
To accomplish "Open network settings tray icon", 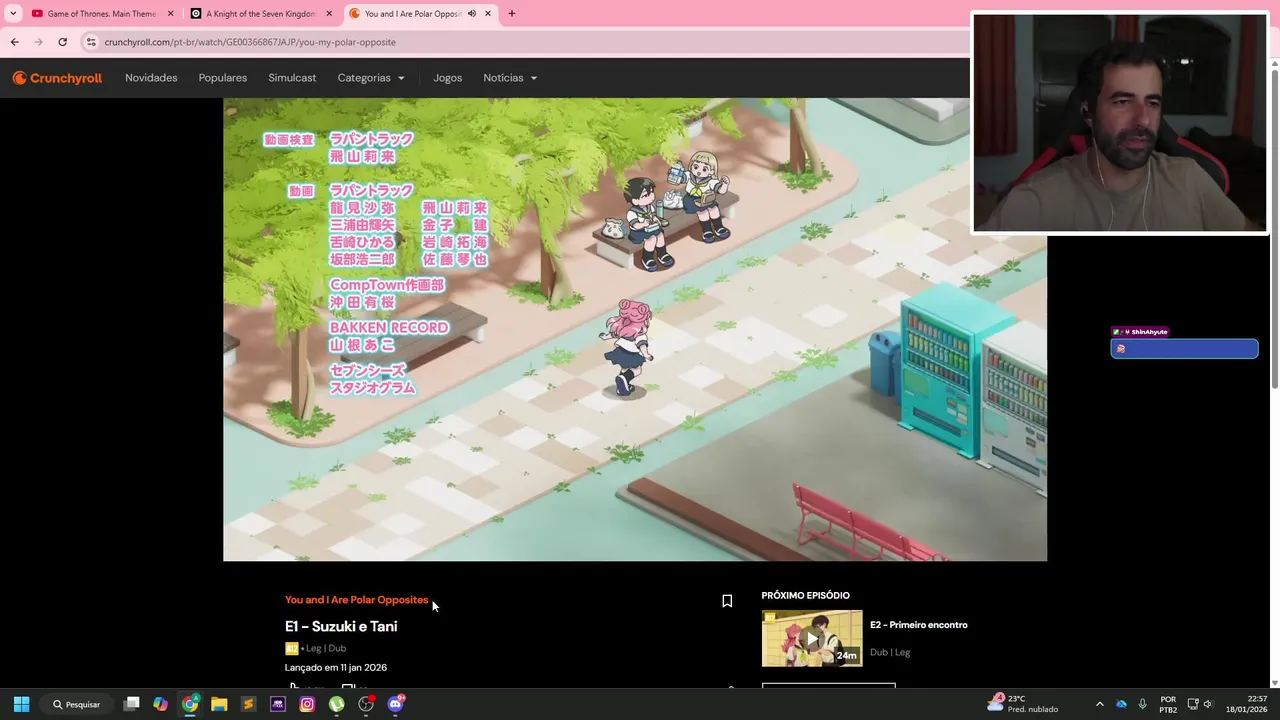I will (1192, 704).
